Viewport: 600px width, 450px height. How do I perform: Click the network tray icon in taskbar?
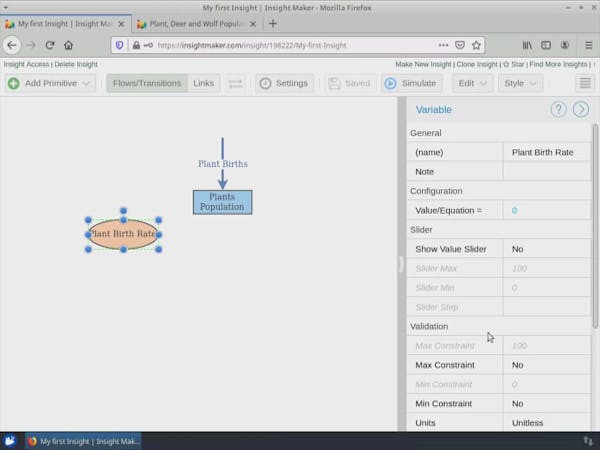click(x=588, y=441)
